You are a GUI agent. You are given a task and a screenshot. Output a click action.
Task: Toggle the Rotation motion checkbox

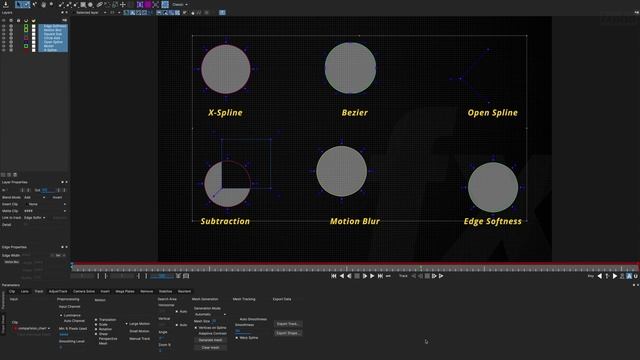point(96,329)
